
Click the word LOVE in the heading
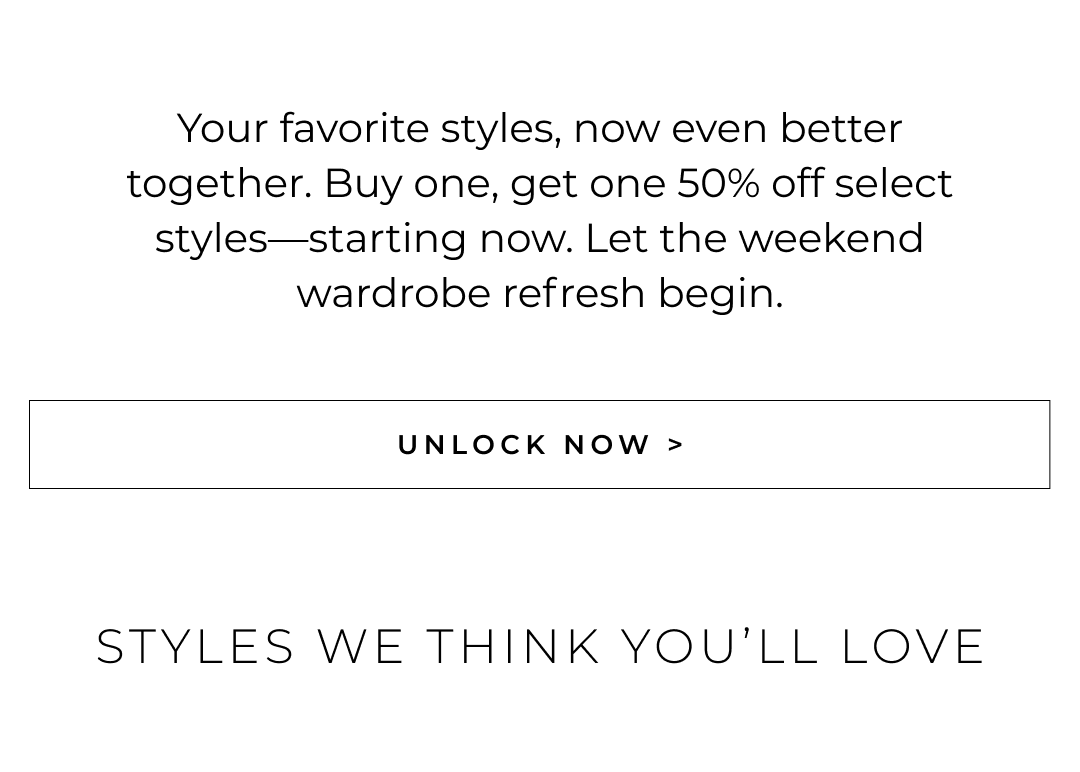(913, 646)
